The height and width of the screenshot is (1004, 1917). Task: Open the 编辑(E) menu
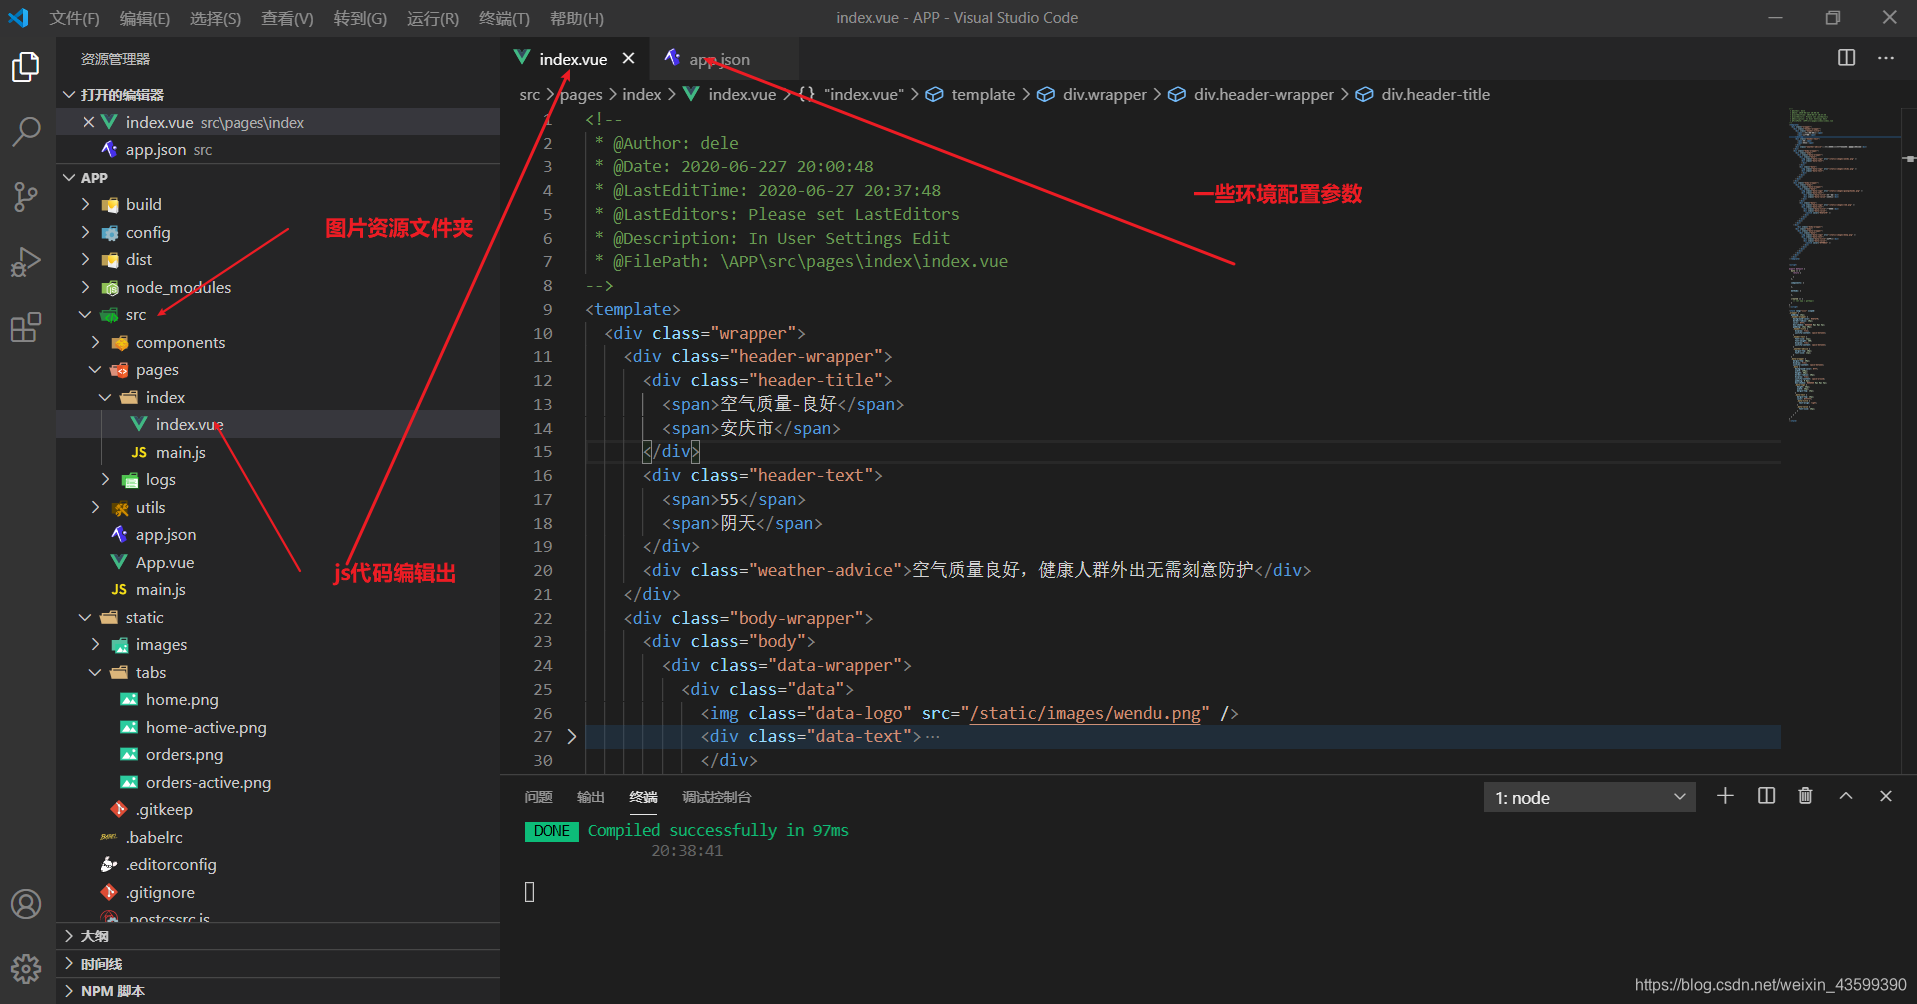point(145,18)
